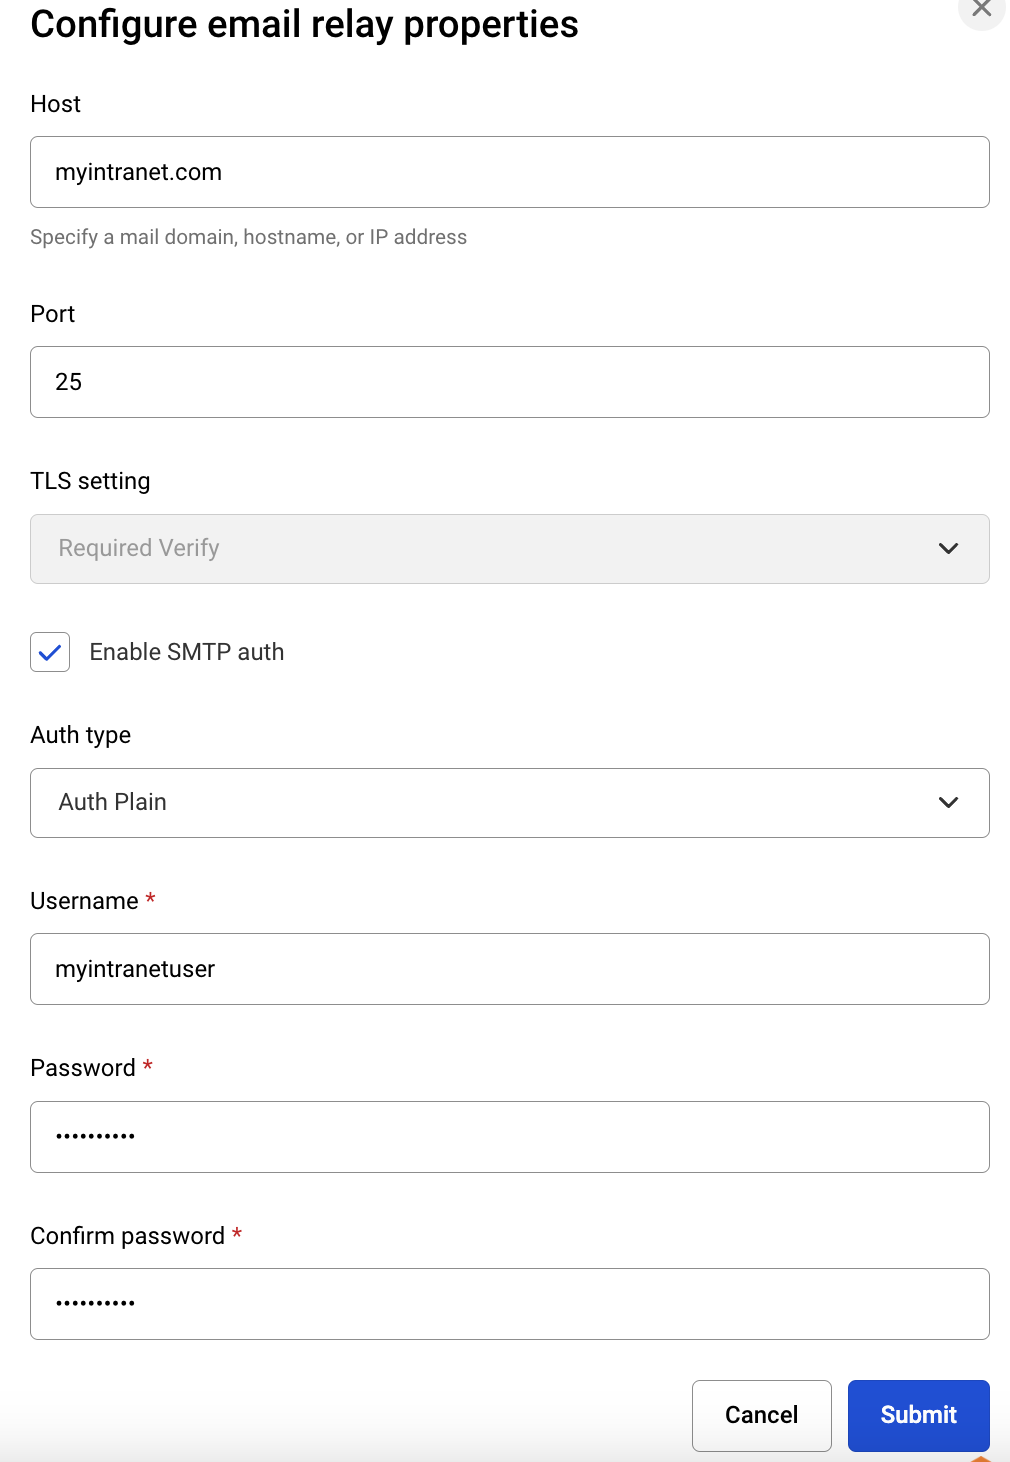Screen dimensions: 1010x1462
Task: Click the TLS setting dropdown chevron
Action: click(948, 549)
